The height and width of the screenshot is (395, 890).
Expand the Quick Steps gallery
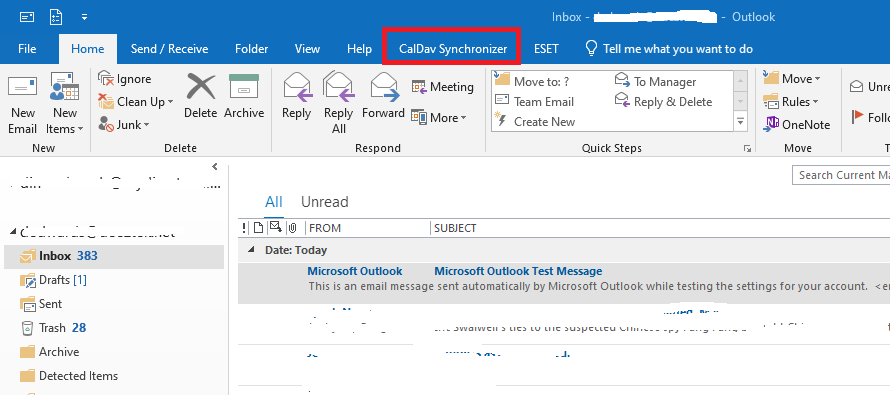[x=740, y=121]
